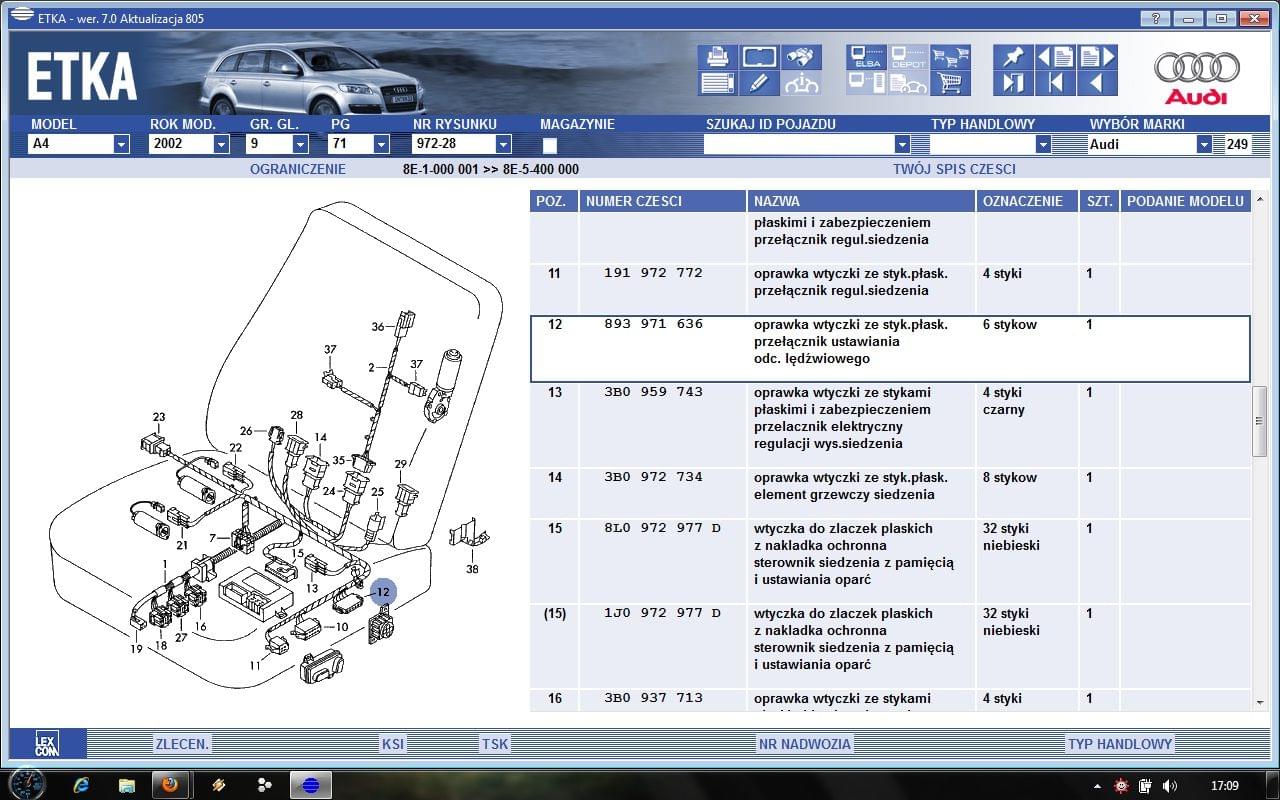
Task: Click the TYP HANDLOWY bottom button
Action: coord(1120,744)
